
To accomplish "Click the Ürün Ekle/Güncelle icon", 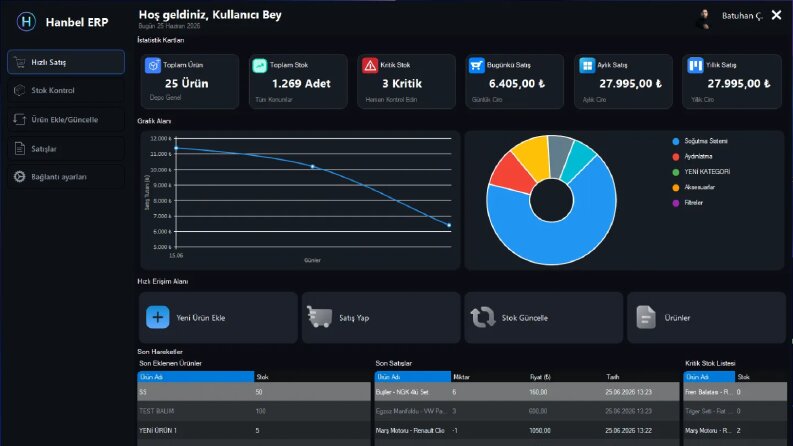I will tap(20, 120).
